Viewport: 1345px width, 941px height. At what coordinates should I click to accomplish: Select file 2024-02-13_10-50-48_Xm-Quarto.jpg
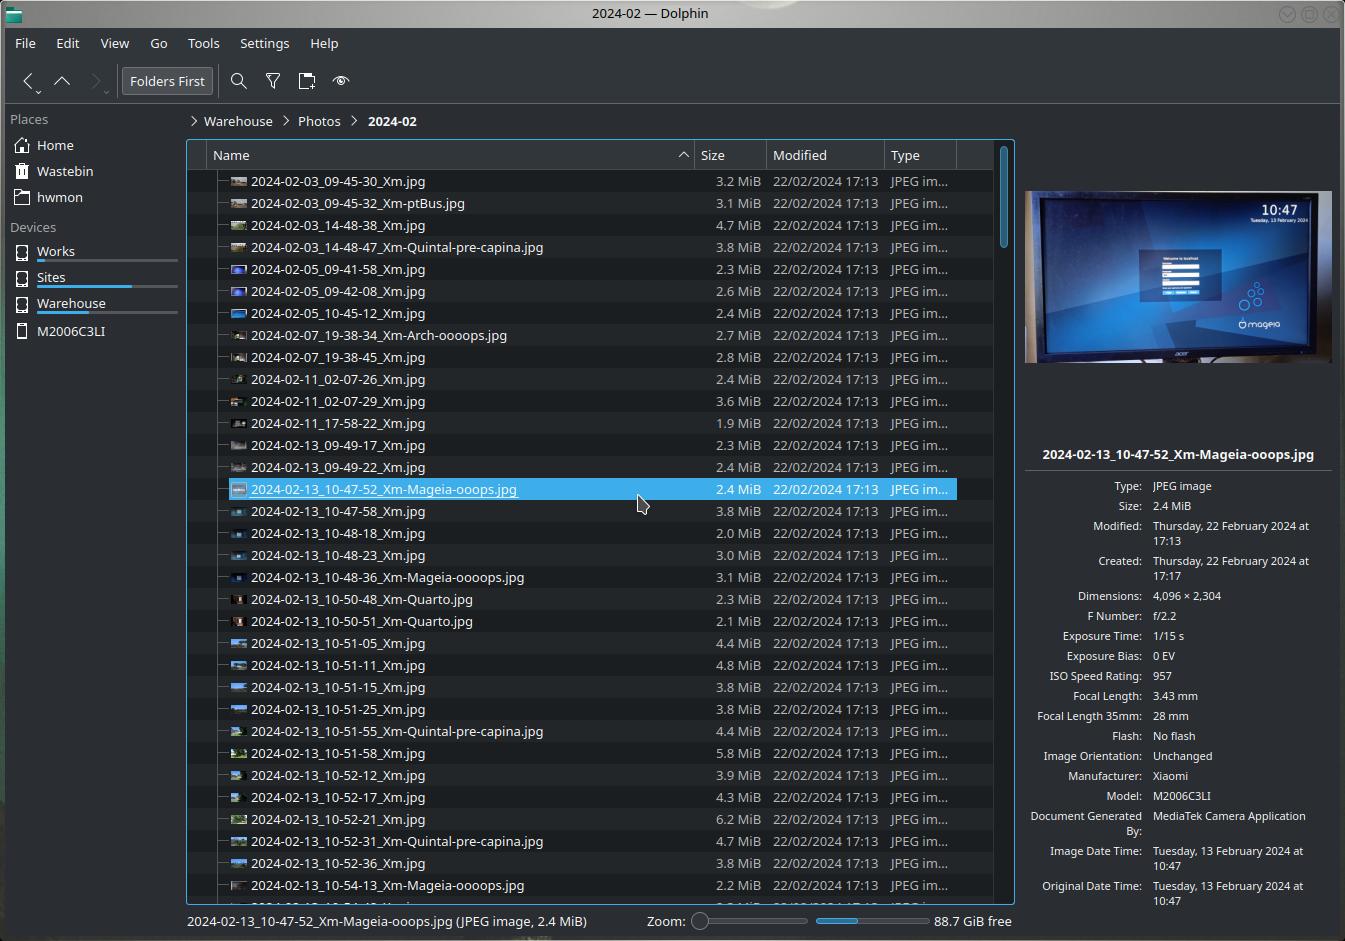361,599
